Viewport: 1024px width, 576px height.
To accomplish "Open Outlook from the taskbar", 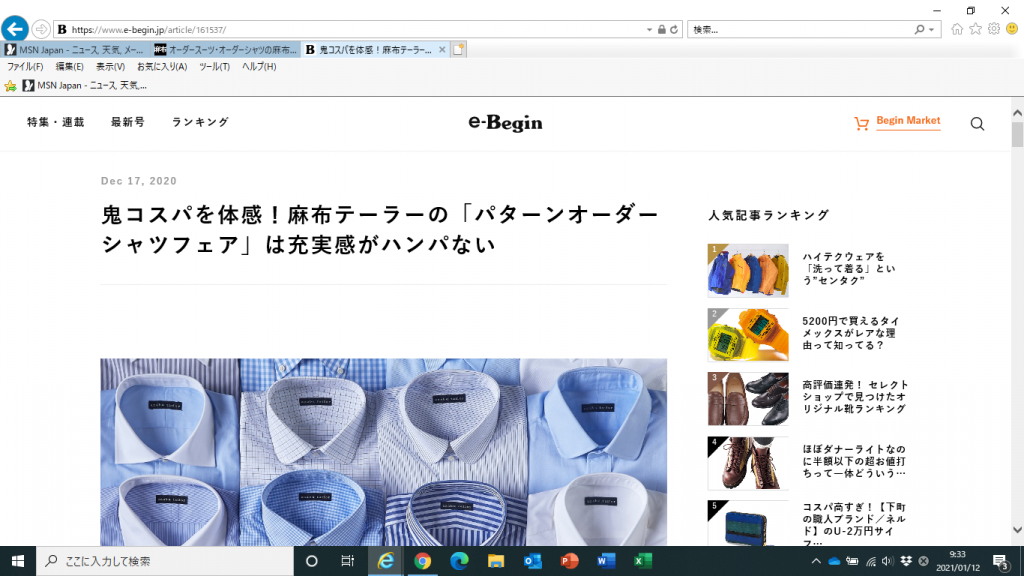I will [x=532, y=561].
